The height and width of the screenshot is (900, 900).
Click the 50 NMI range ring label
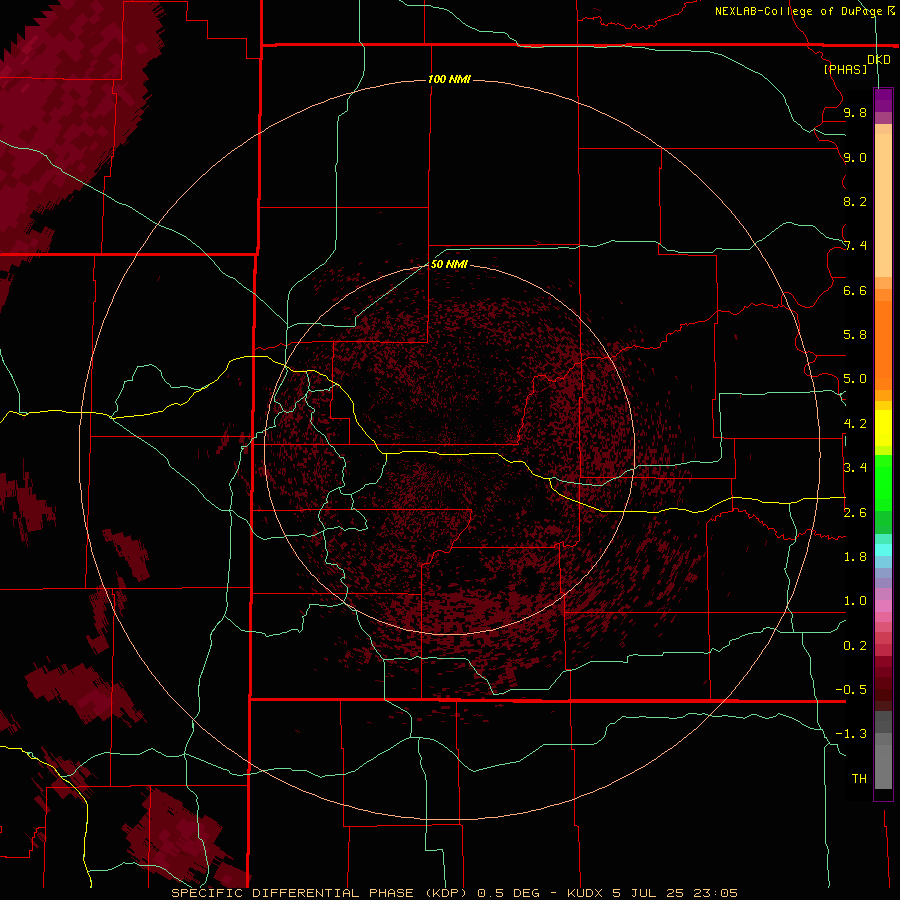coord(449,264)
